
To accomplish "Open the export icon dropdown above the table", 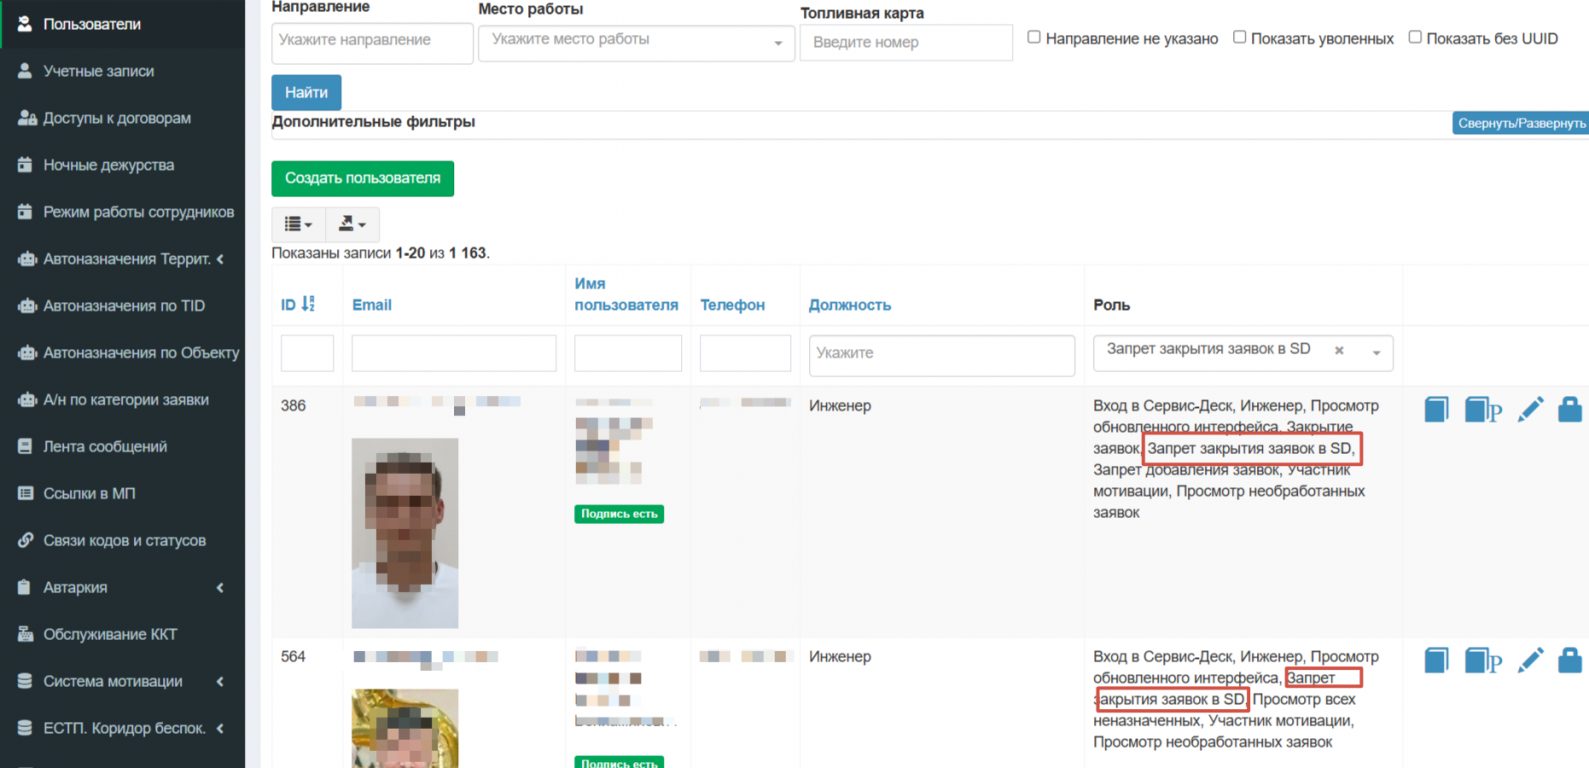I will coord(352,224).
